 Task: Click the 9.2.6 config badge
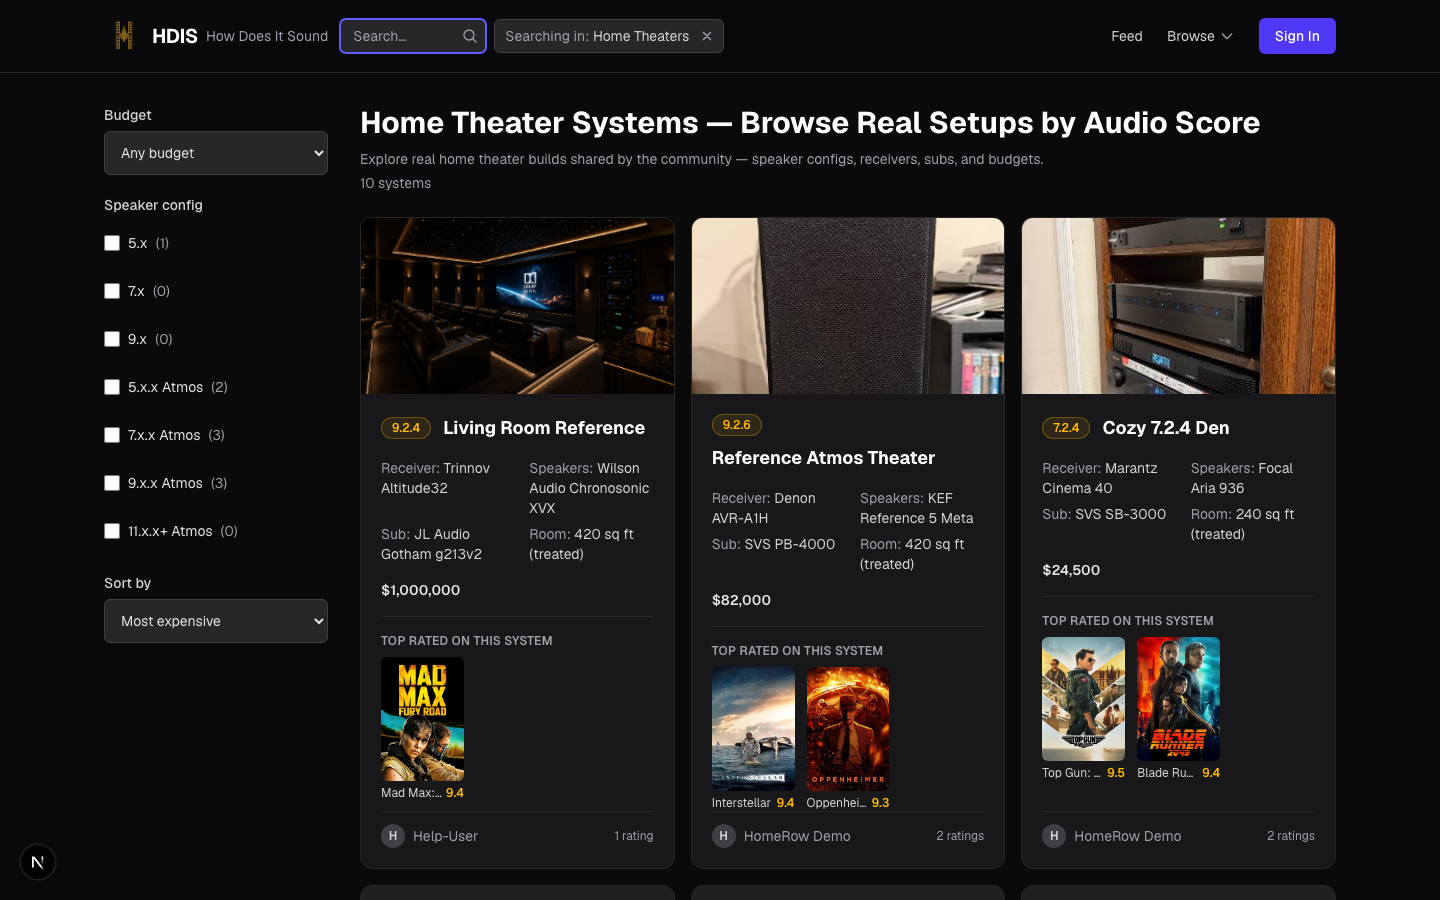(737, 425)
